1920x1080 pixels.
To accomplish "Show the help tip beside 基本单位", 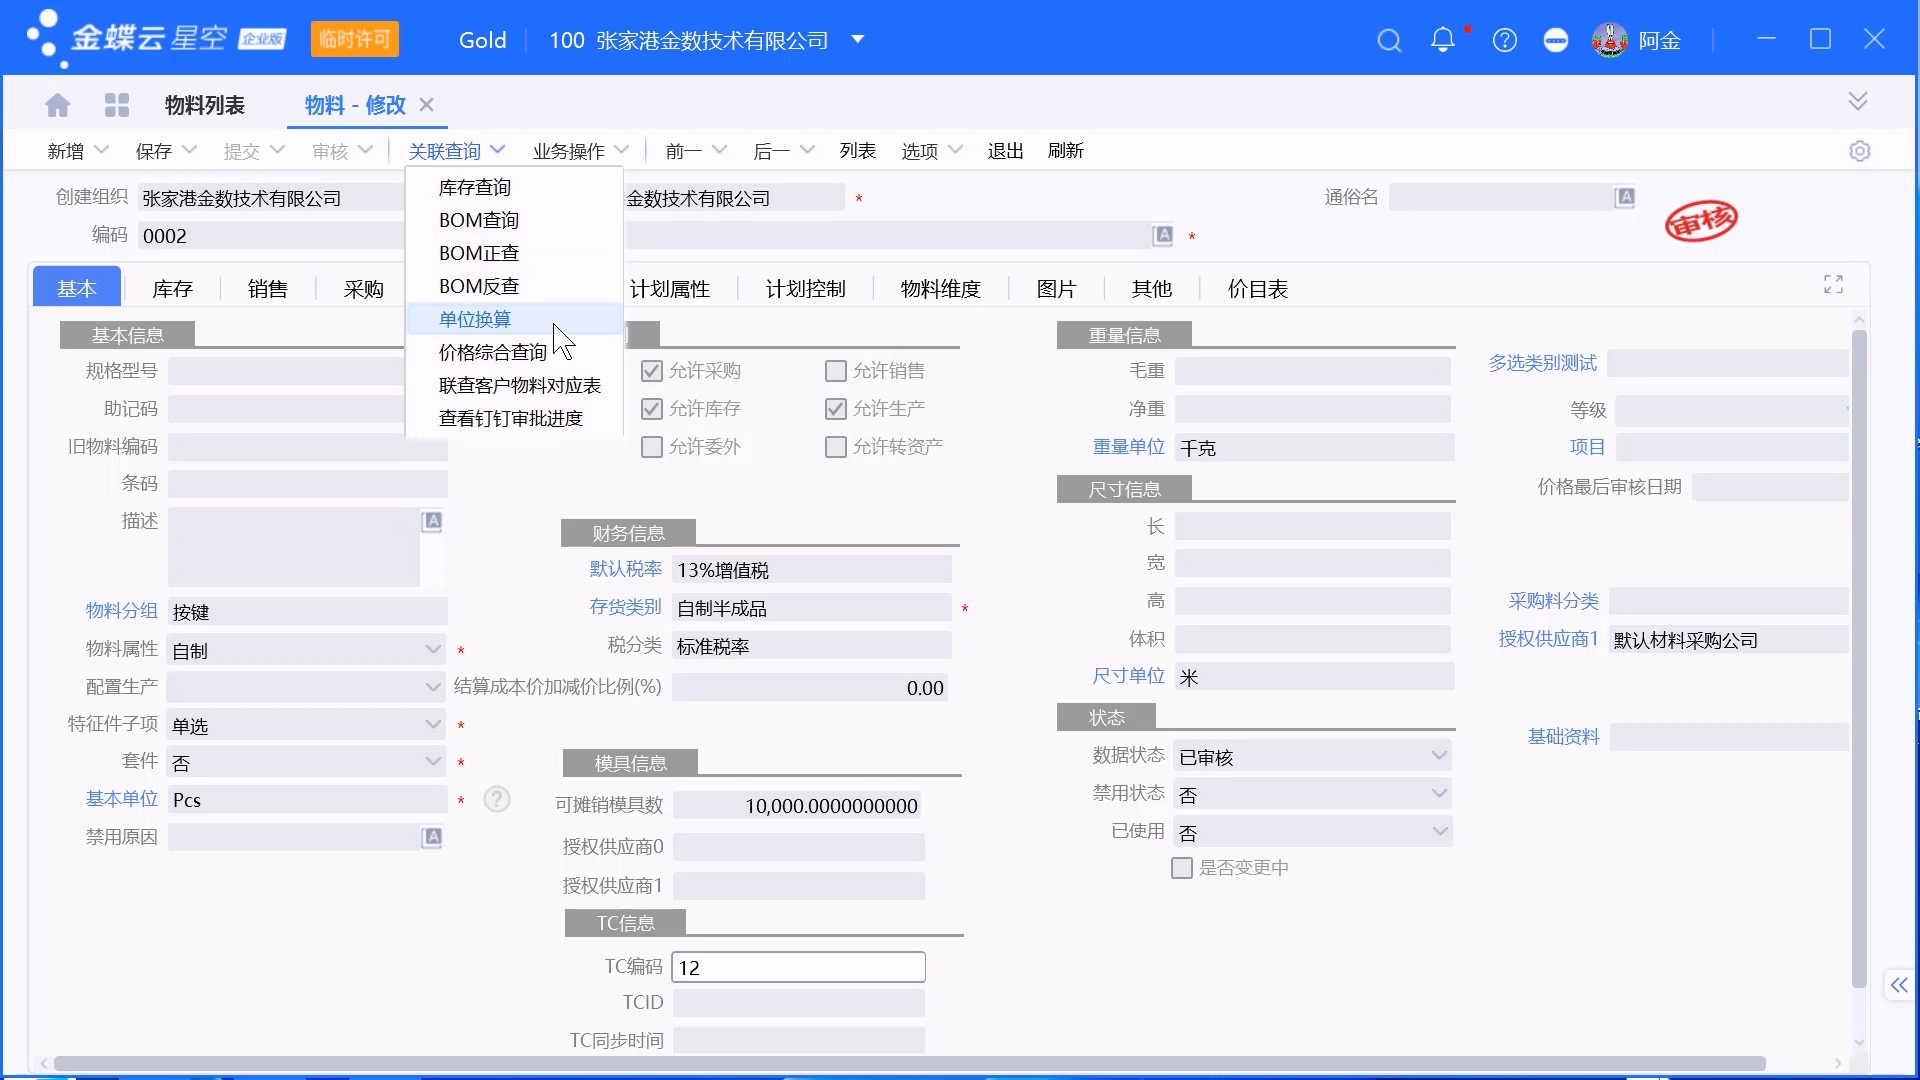I will coord(497,799).
